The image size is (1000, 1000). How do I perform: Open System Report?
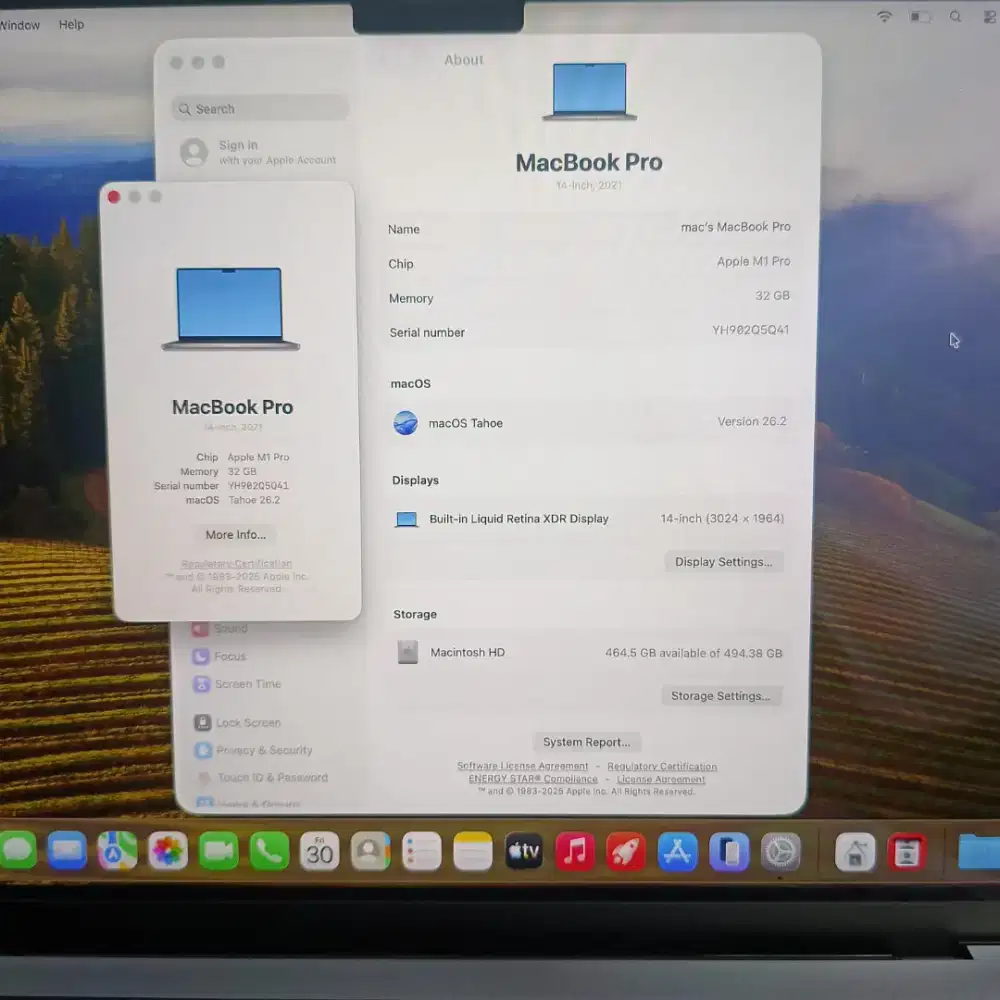tap(587, 742)
